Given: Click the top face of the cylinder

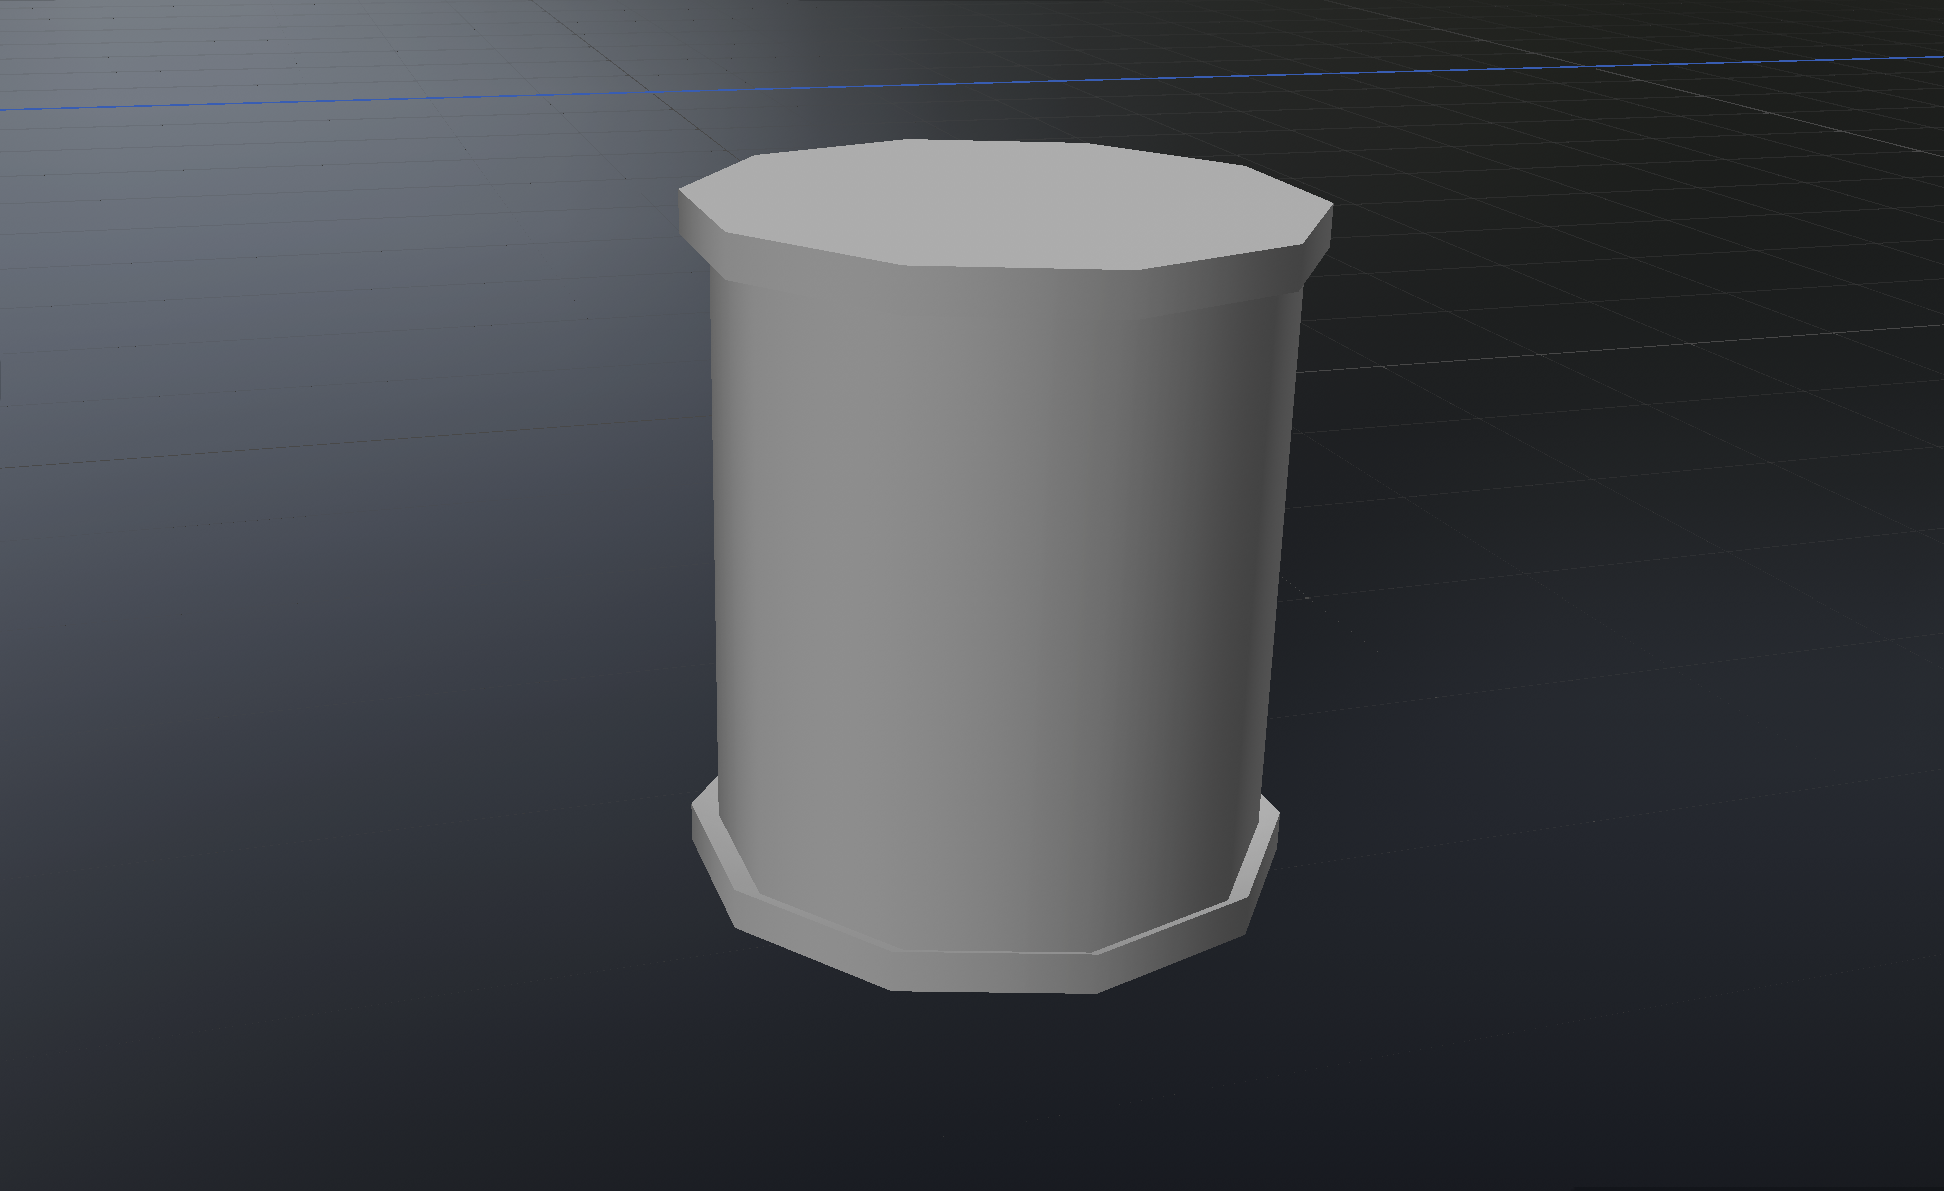Looking at the screenshot, I should (x=1000, y=200).
